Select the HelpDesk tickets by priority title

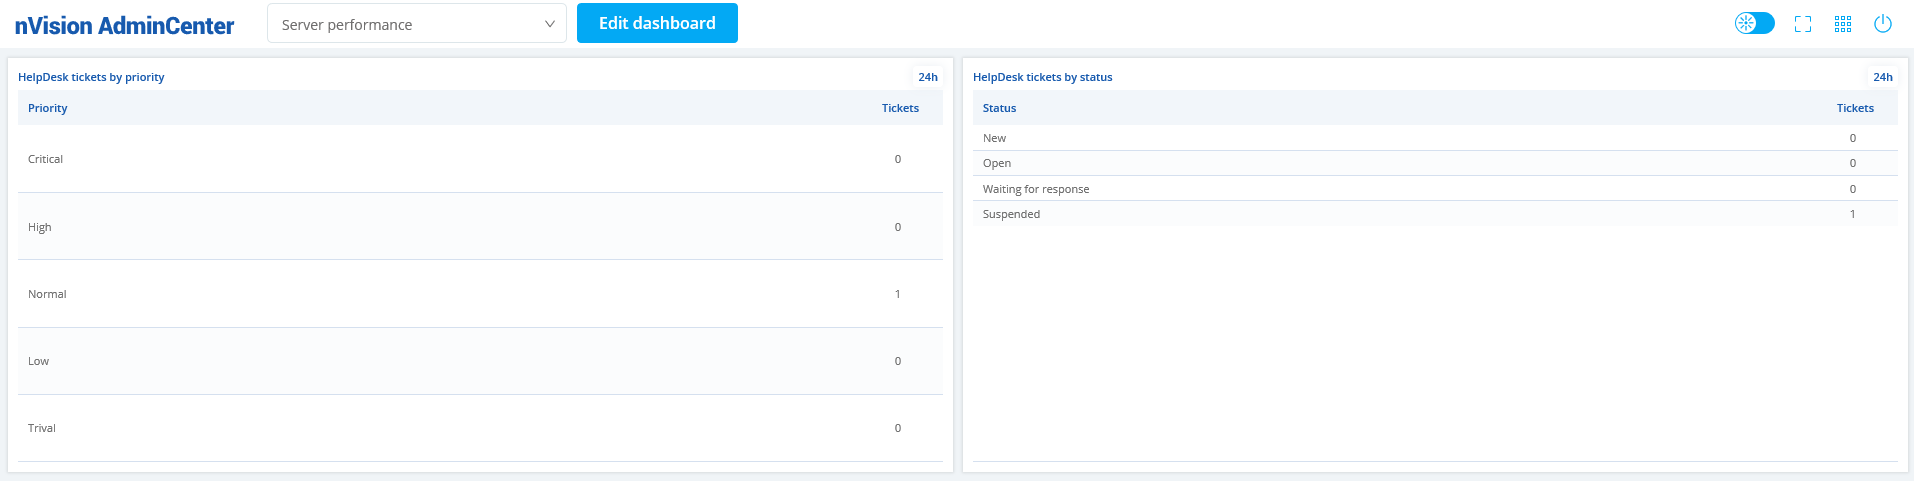(91, 77)
